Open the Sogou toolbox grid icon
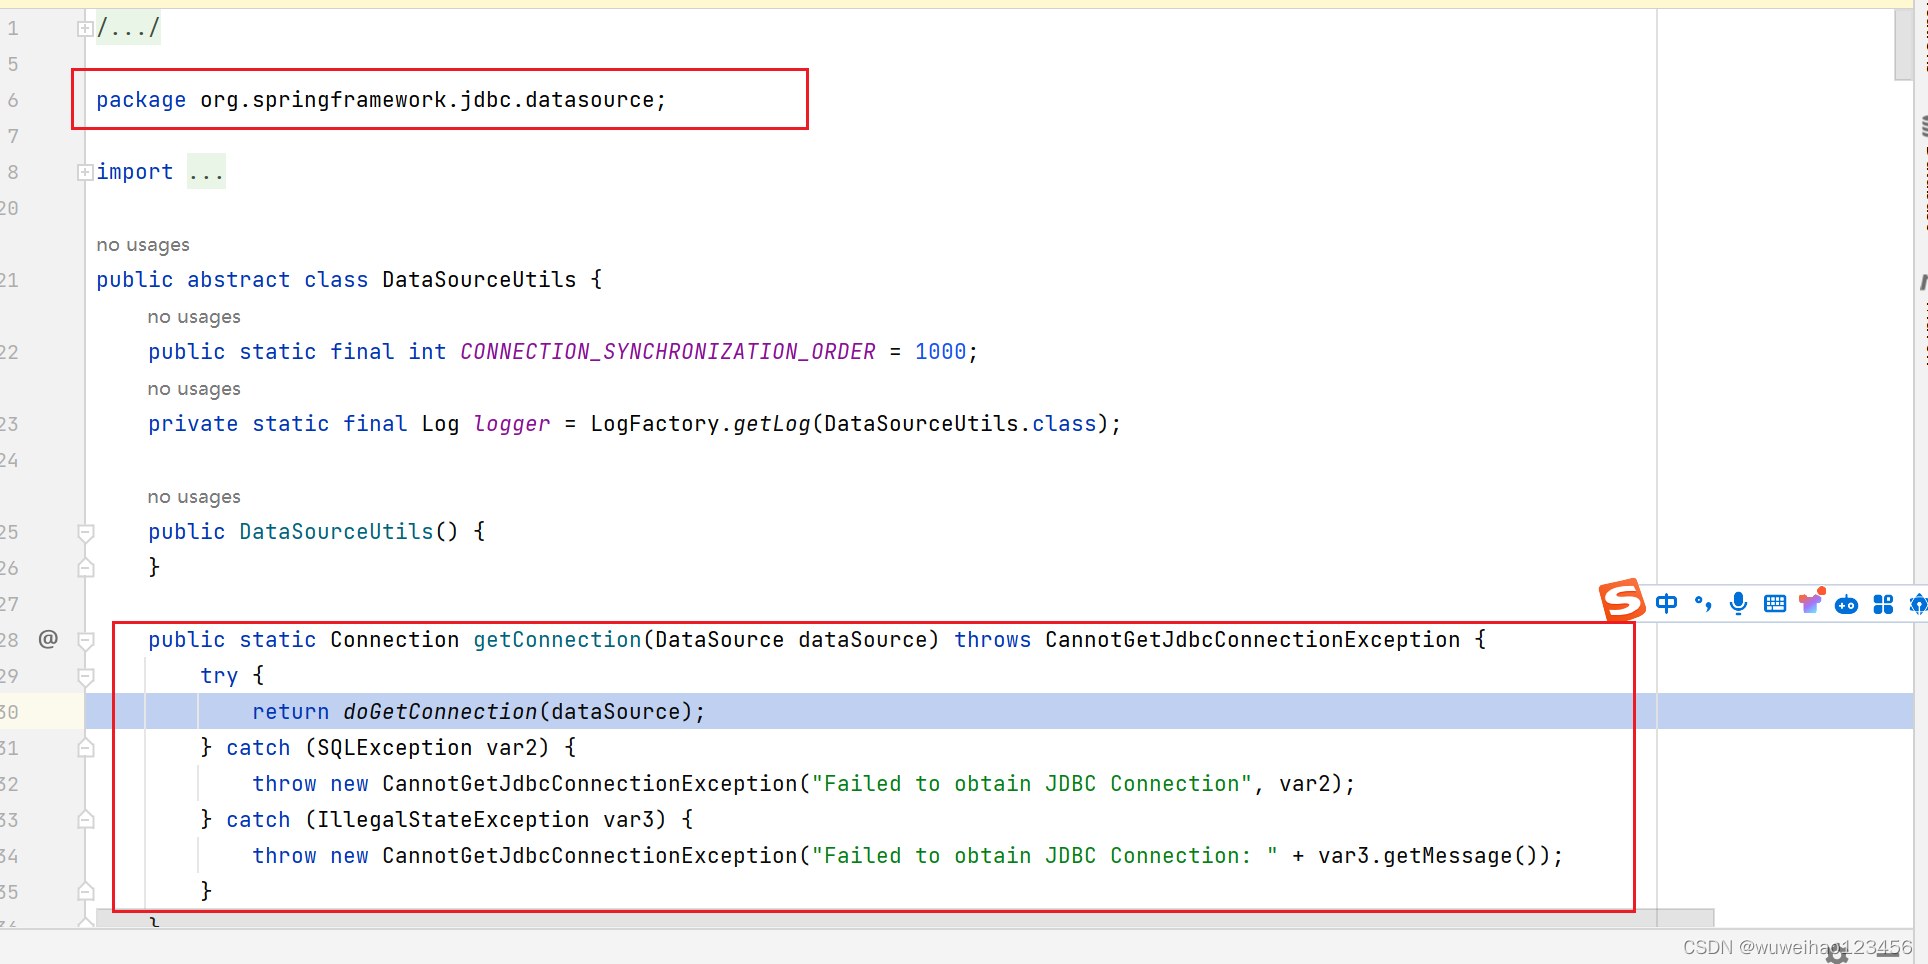Screen dimensions: 1928x964 (1883, 604)
